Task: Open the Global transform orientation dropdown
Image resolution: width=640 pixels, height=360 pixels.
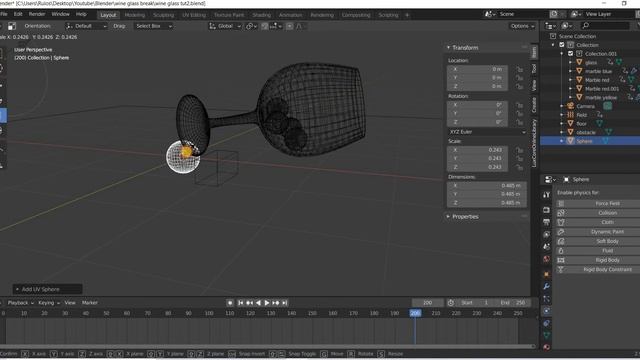Action: pyautogui.click(x=225, y=26)
